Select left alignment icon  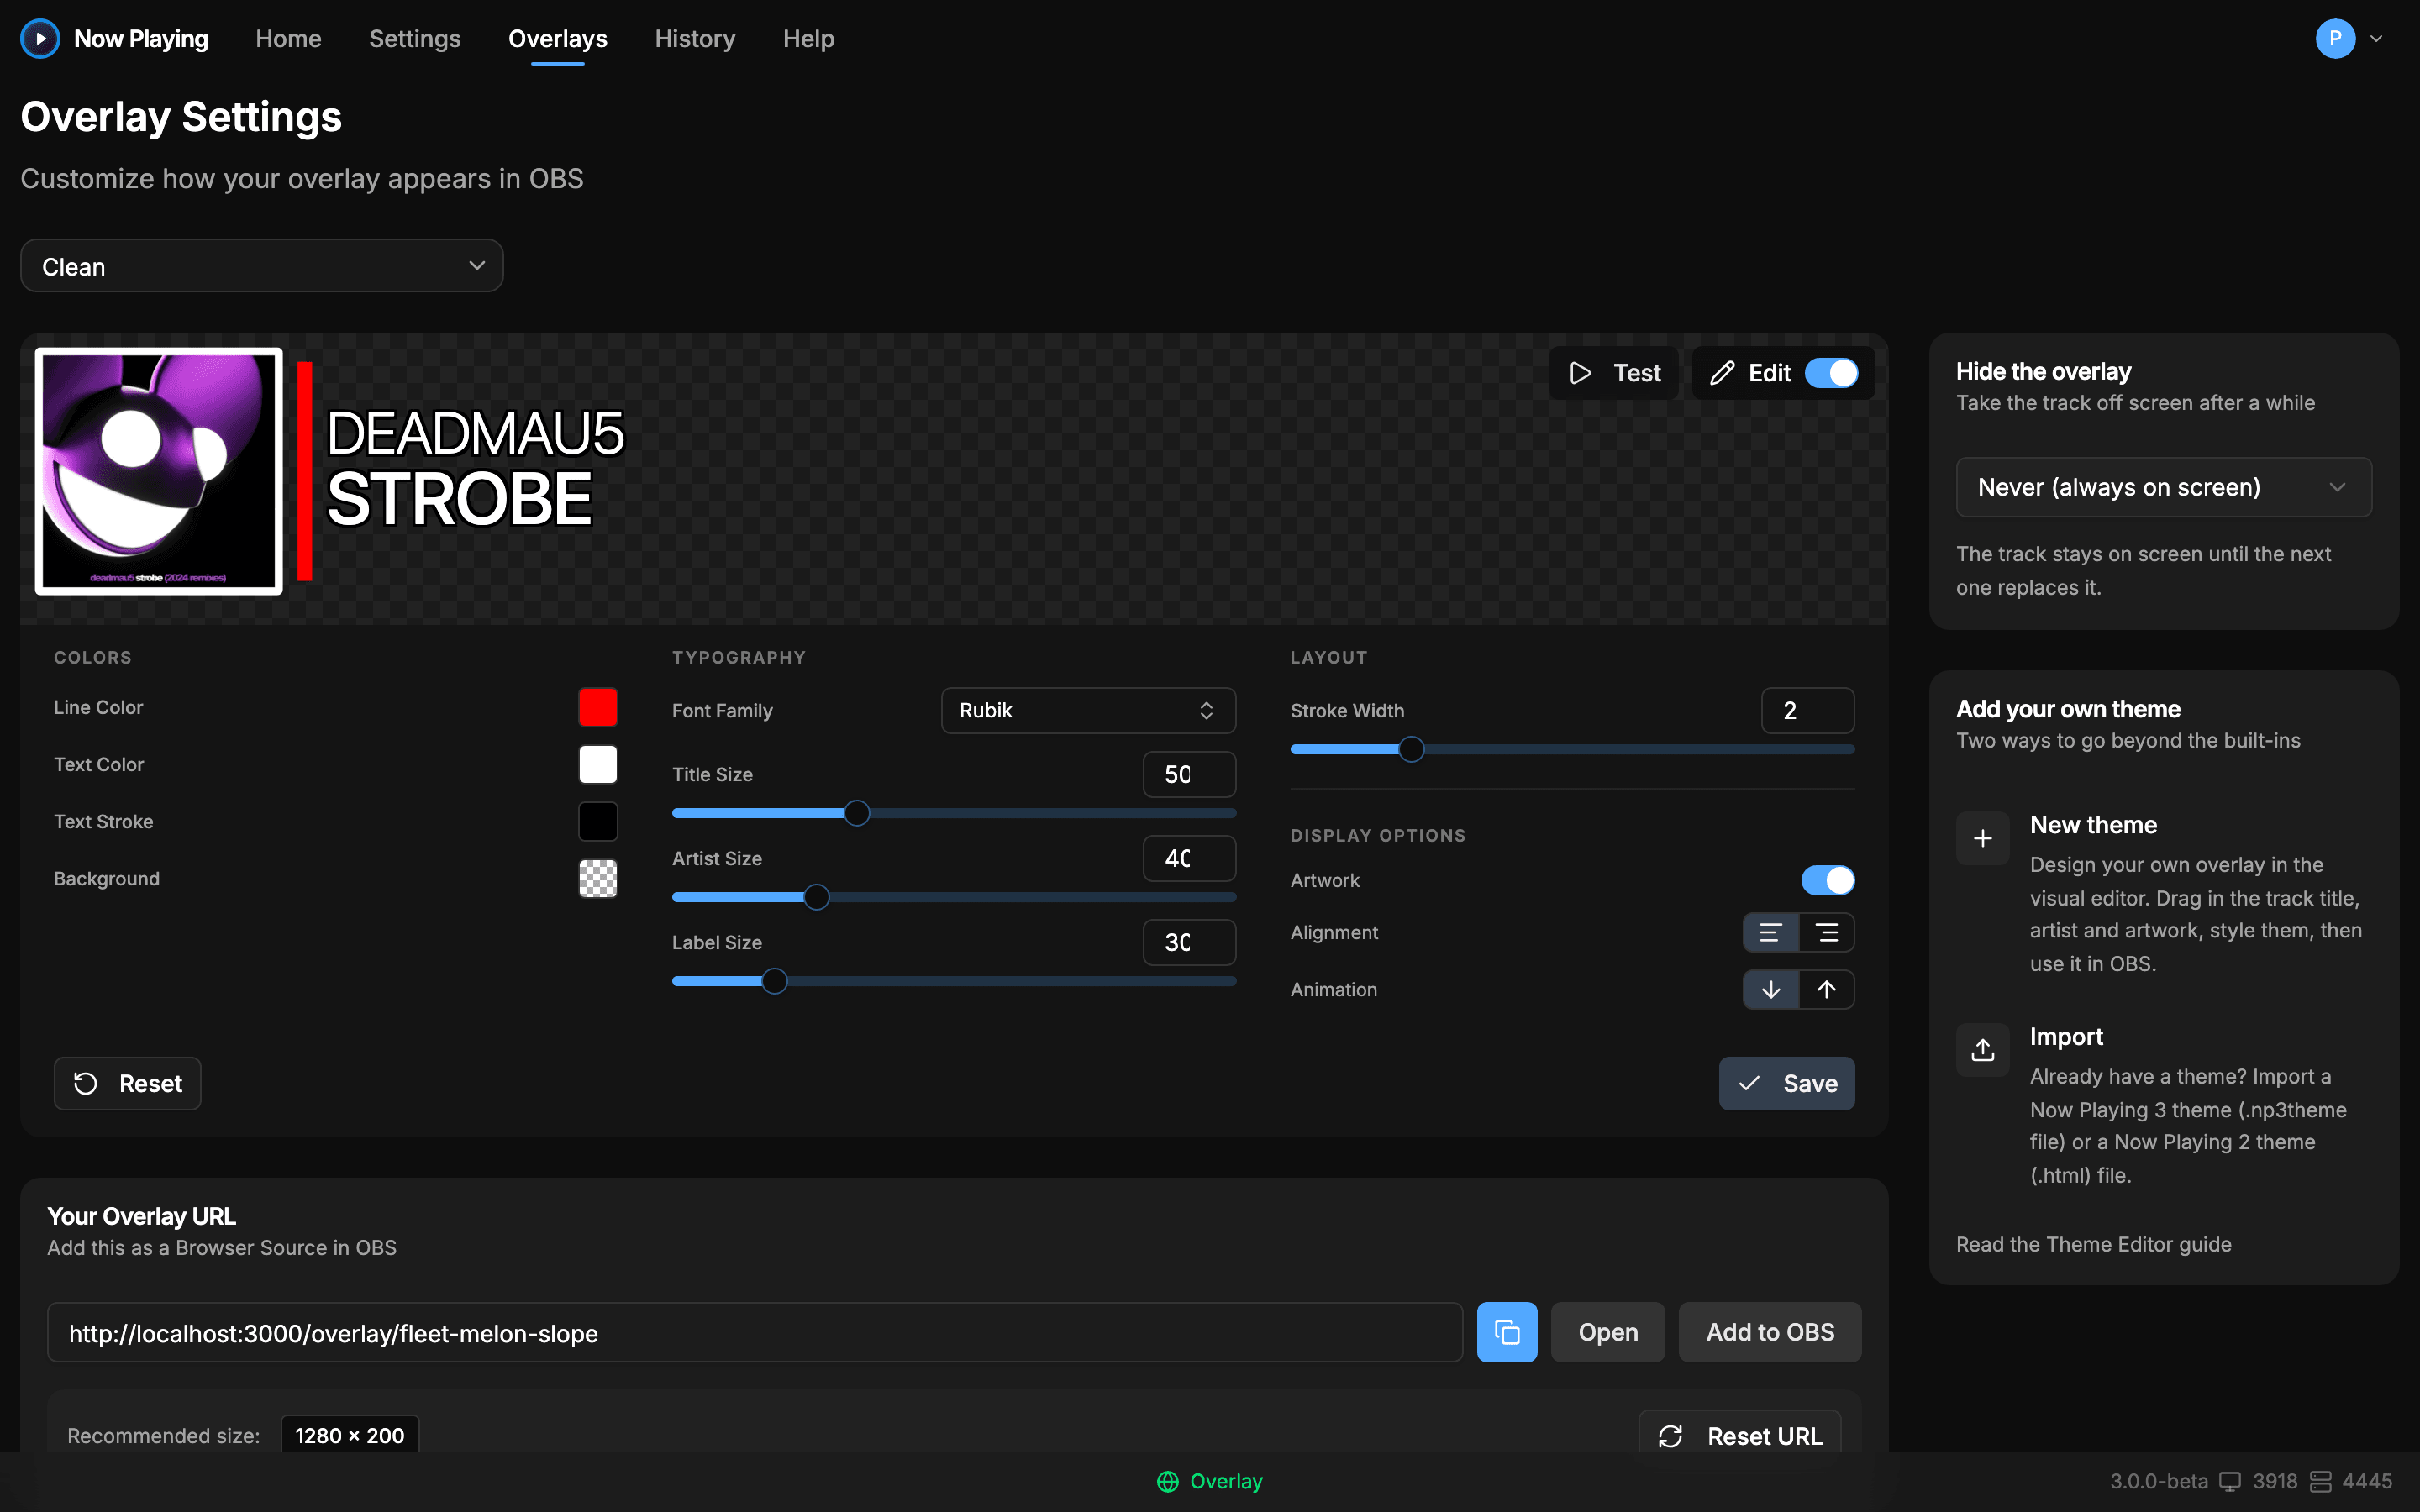pos(1770,932)
